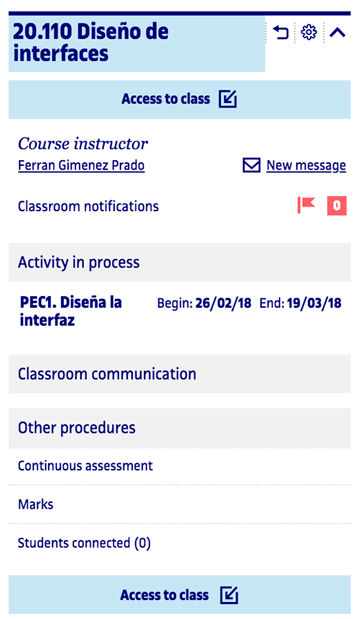This screenshot has width=360, height=619.
Task: Click the 20.110 Diseño de interfaces title
Action: [91, 43]
